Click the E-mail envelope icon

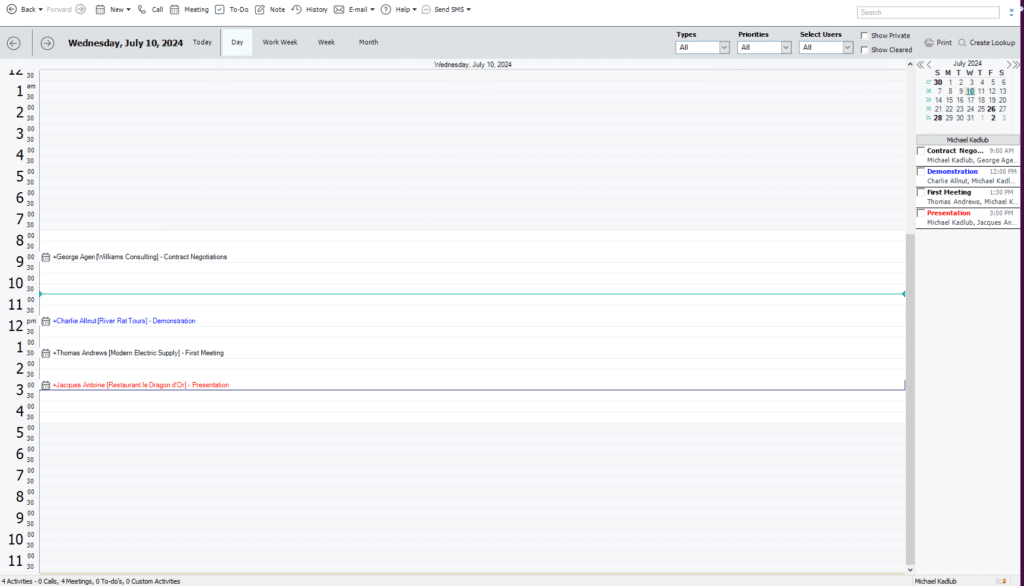339,10
